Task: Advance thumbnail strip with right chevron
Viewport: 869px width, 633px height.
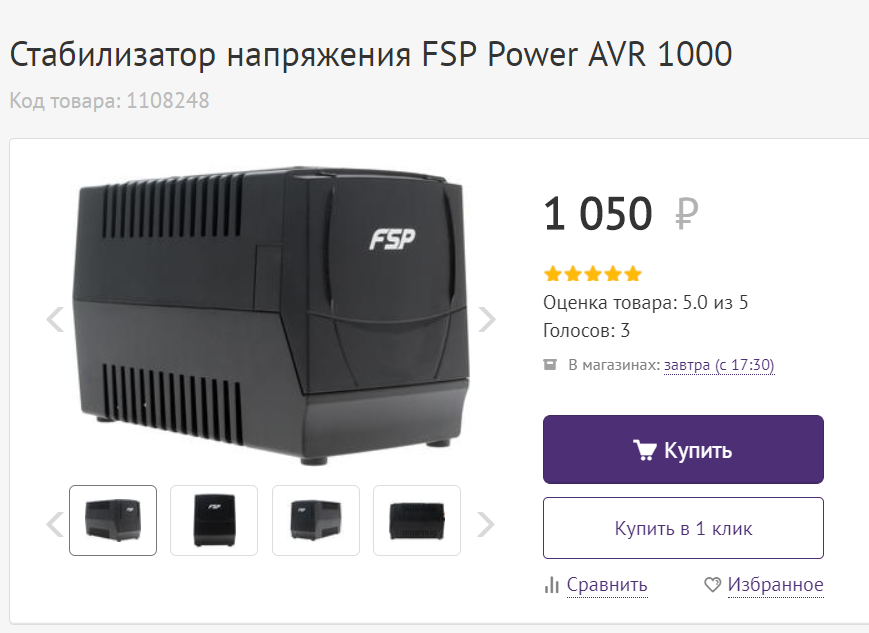Action: coord(485,524)
